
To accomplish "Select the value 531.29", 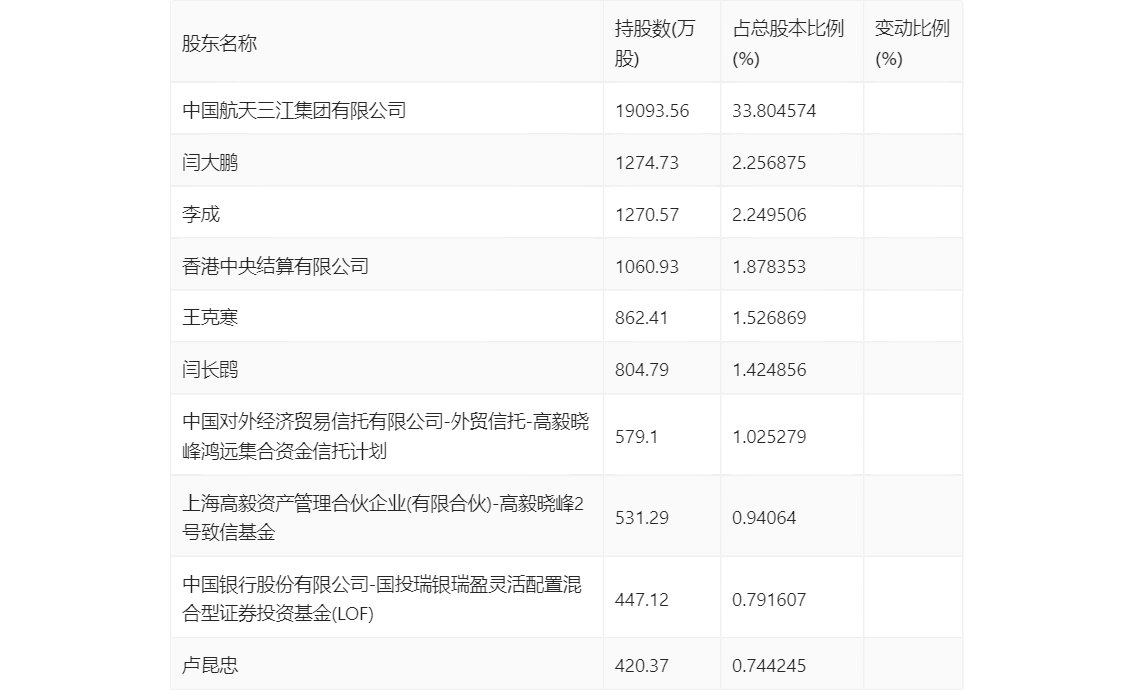I will (x=641, y=518).
